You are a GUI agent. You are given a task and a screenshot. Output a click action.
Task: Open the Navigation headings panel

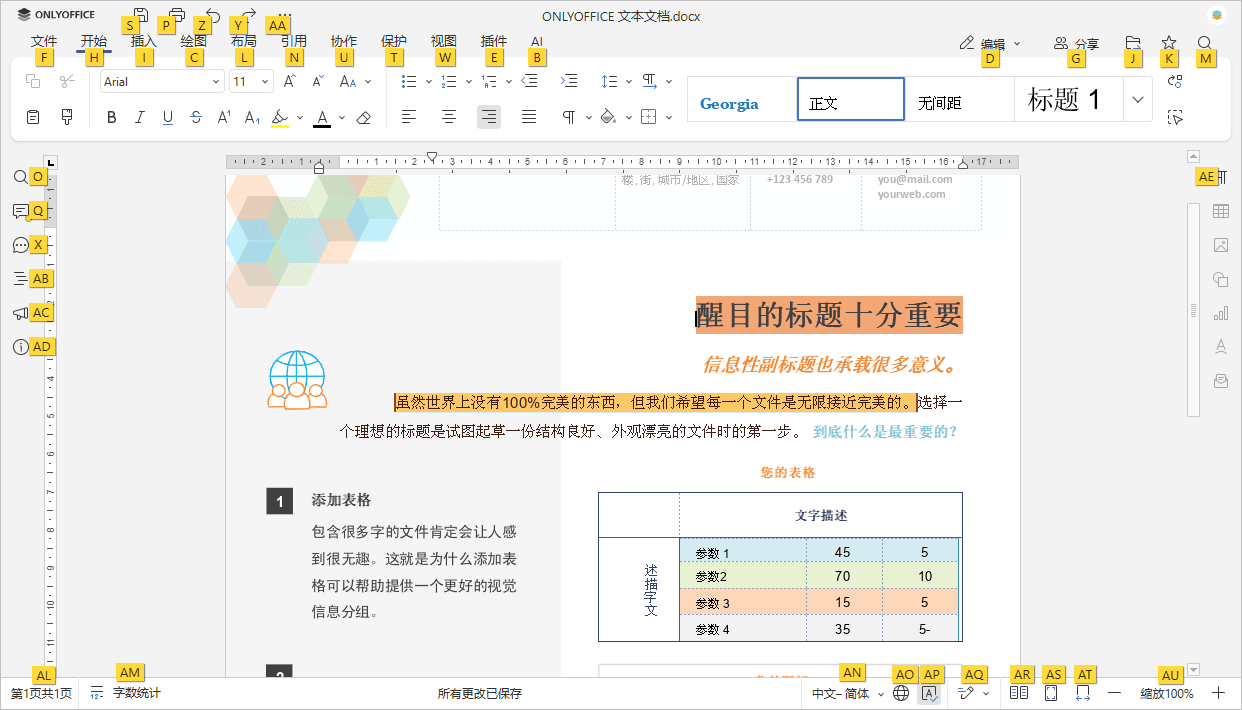(x=20, y=278)
